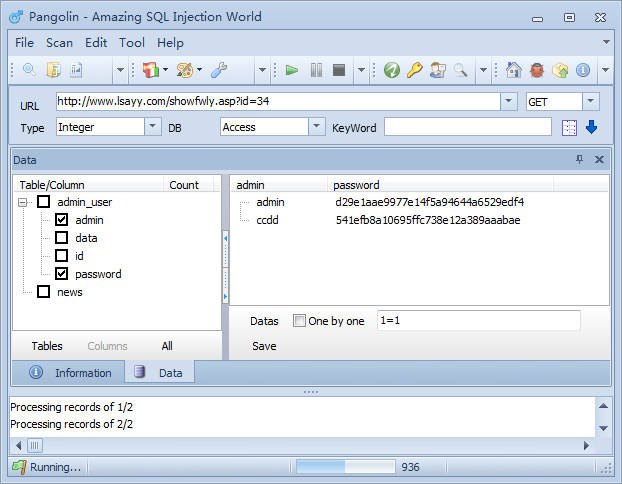Screen dimensions: 622x484
Task: Click the Running status flag icon
Action: pyautogui.click(x=19, y=467)
